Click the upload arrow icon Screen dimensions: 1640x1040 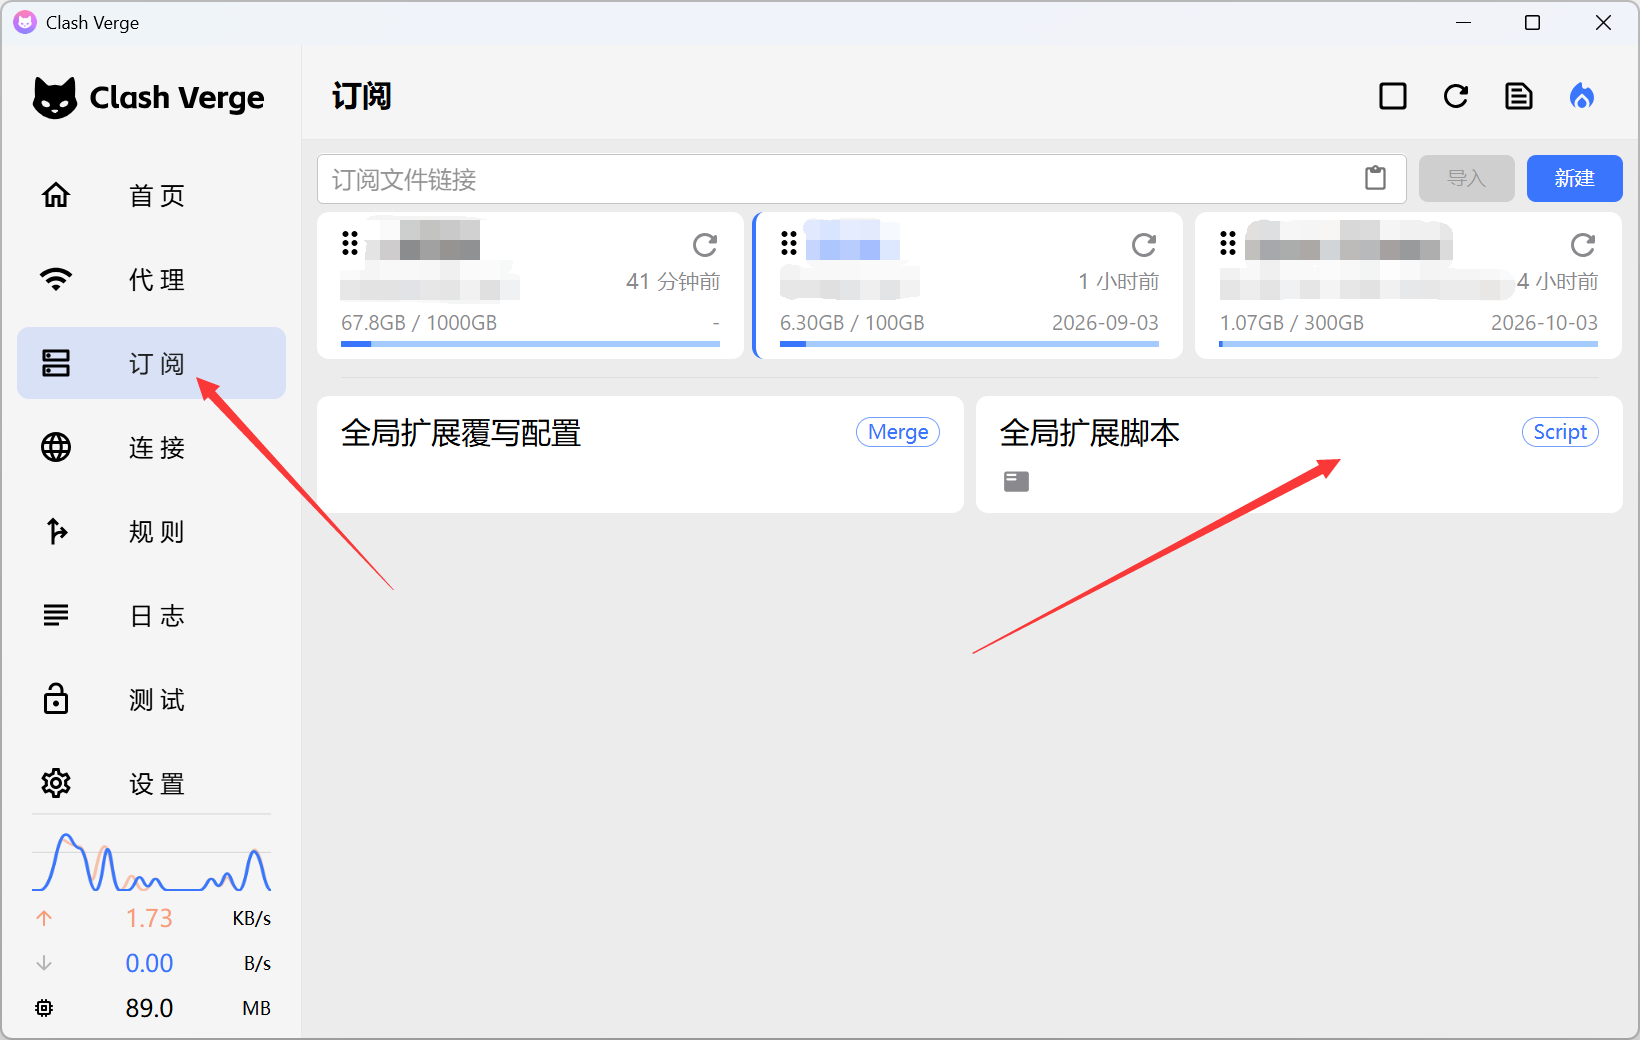44,918
